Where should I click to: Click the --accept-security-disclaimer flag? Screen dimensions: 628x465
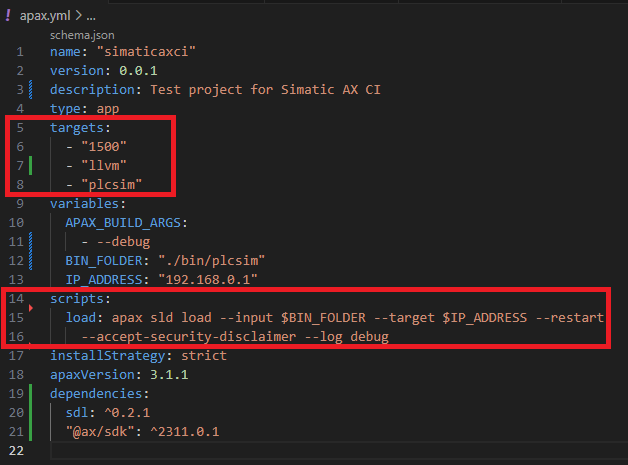(x=189, y=337)
